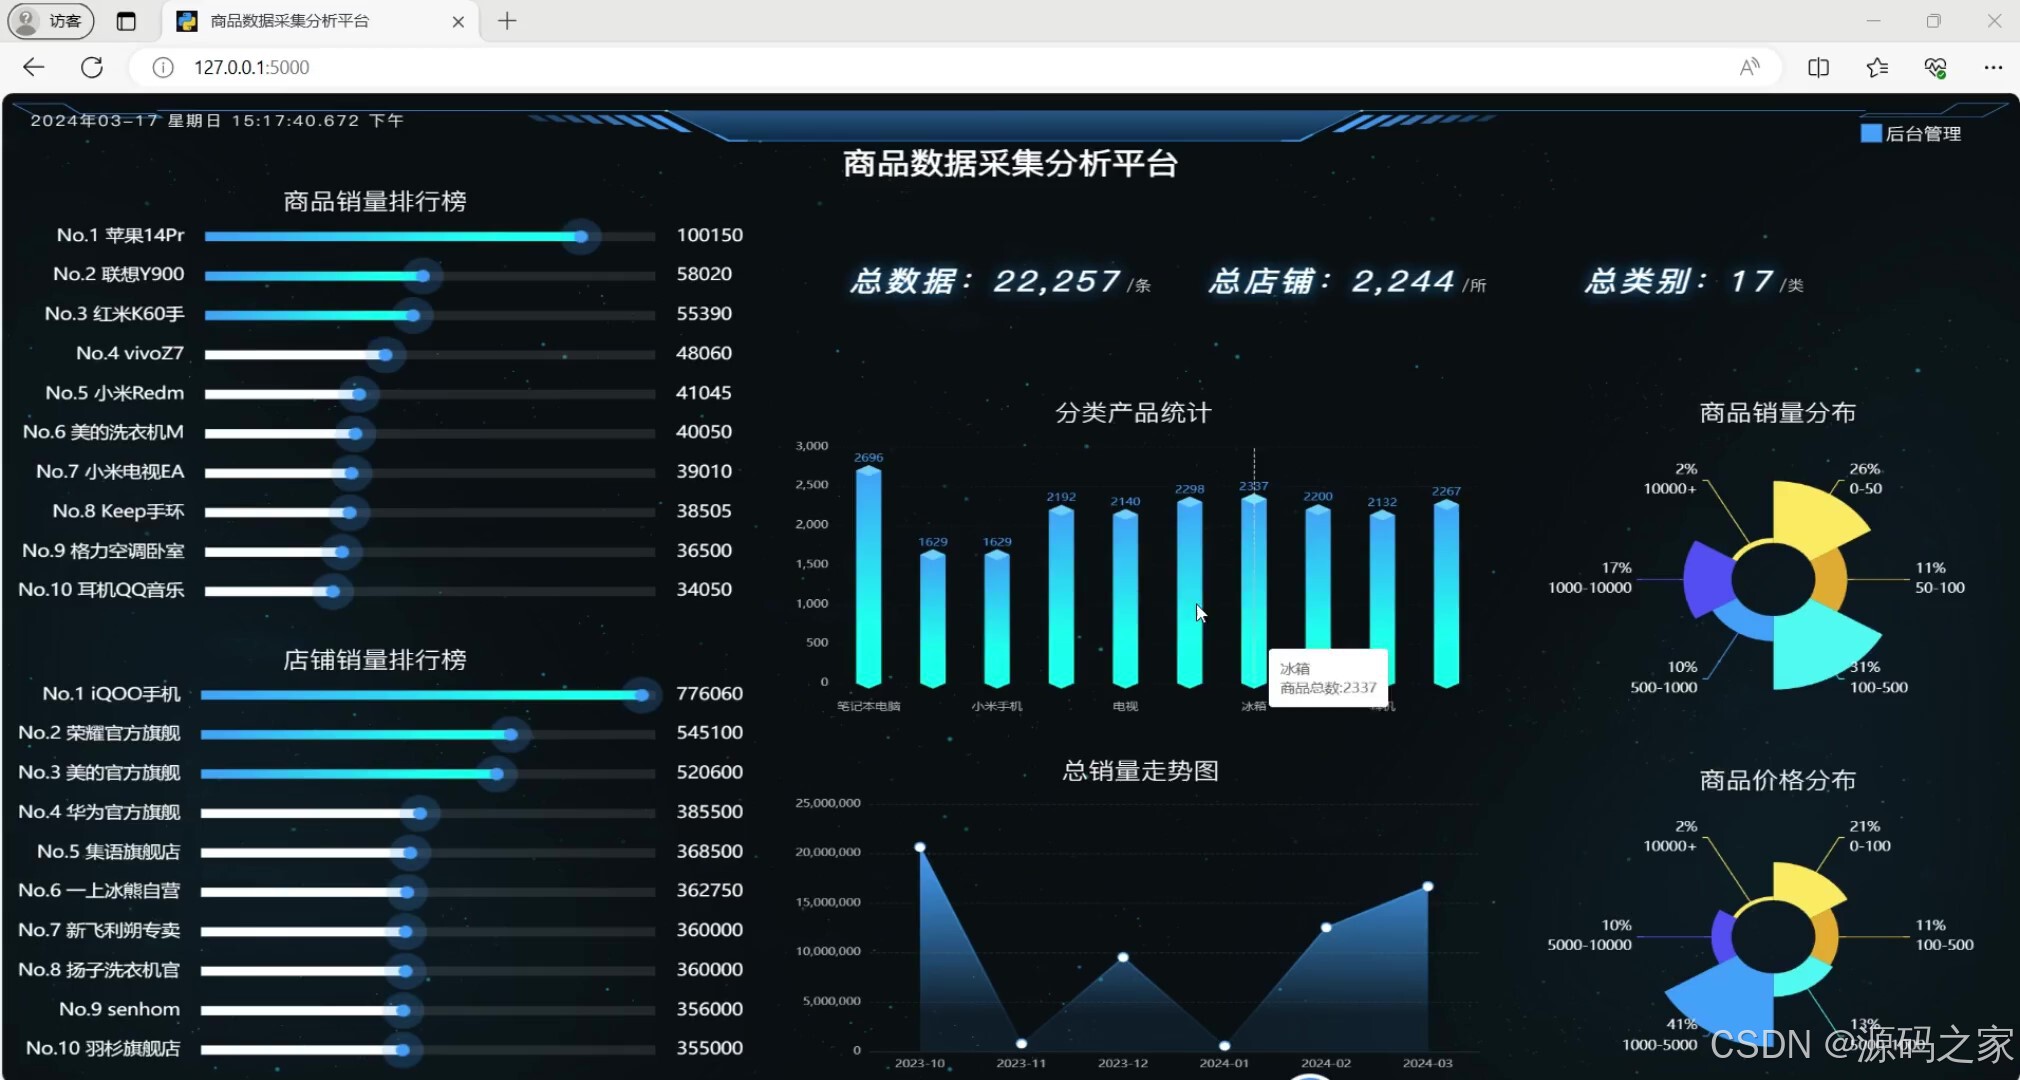Click the browser back arrow icon
Screen dimensions: 2020x1080
[x=34, y=67]
